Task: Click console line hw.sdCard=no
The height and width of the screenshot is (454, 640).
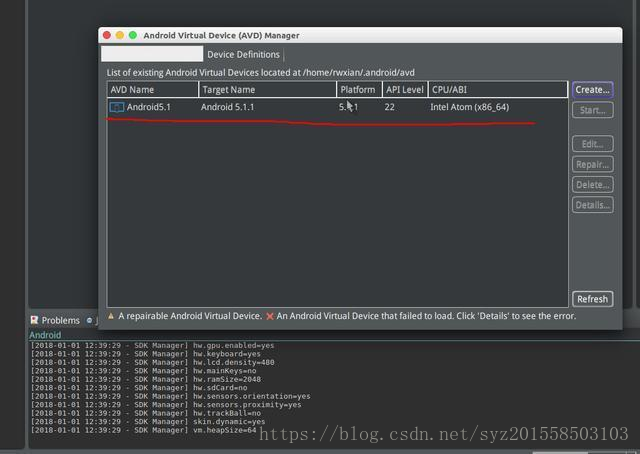Action: tap(139, 388)
